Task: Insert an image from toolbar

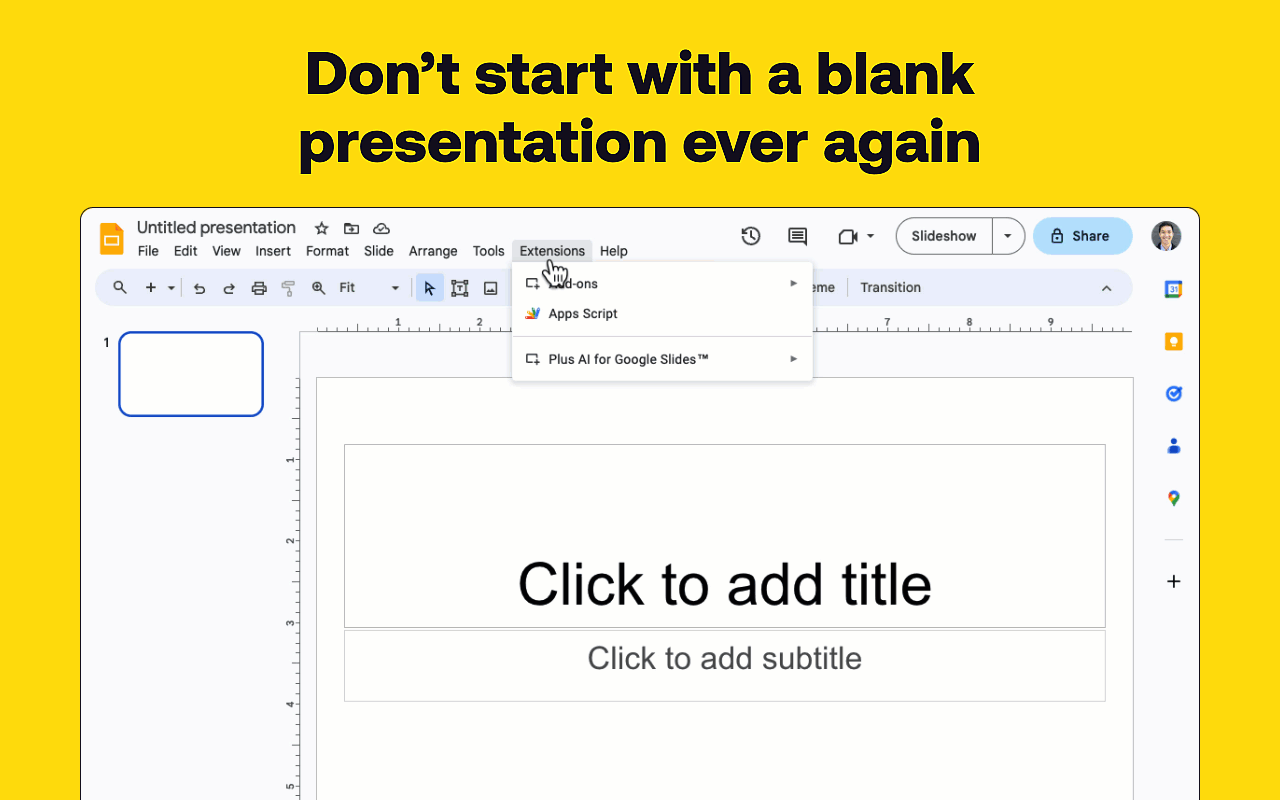Action: 490,288
